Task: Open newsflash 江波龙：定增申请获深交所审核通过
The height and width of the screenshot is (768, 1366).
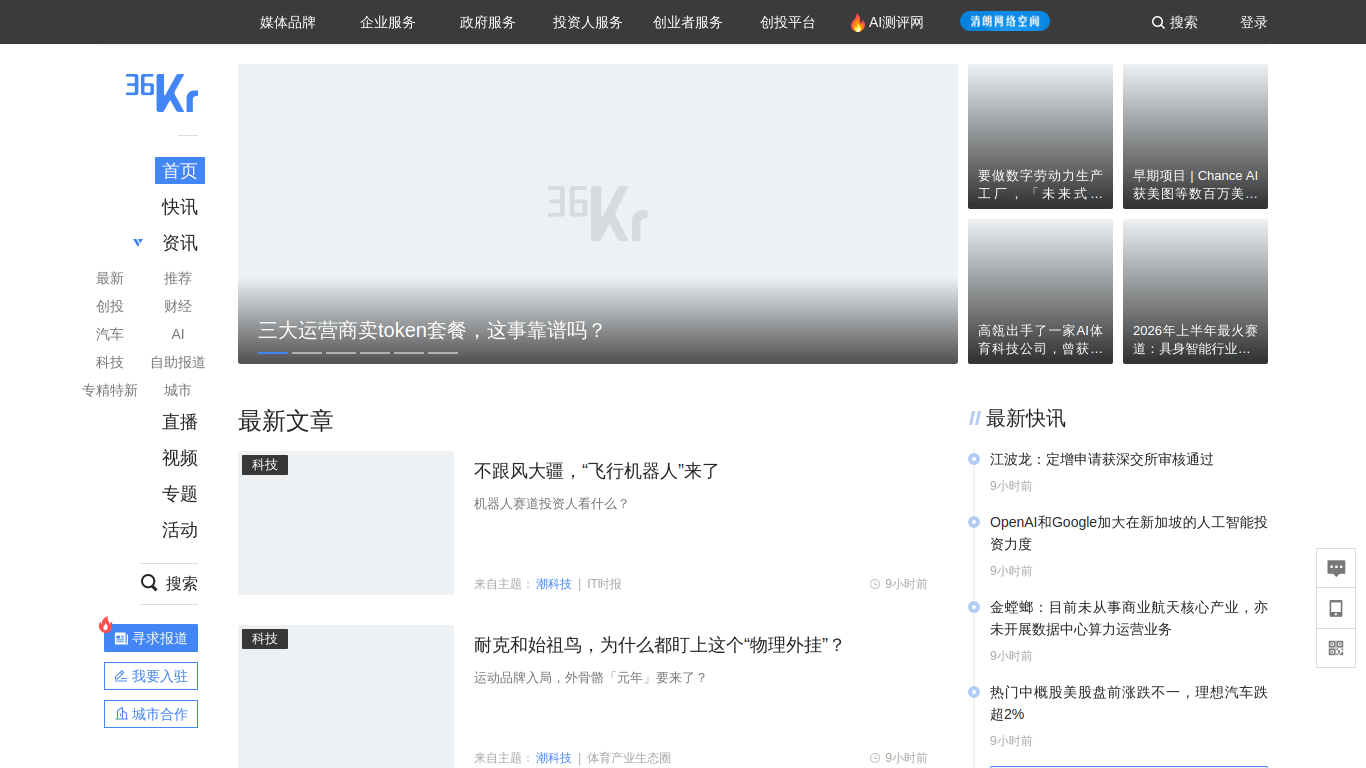Action: click(1102, 459)
